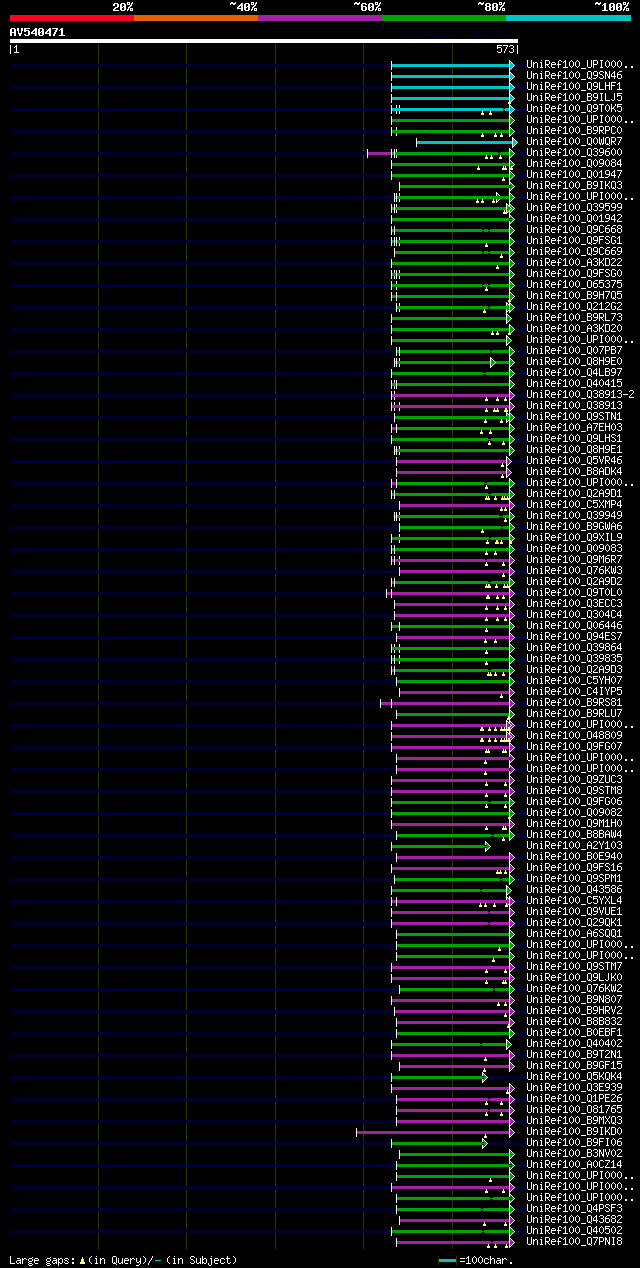Viewport: 640px width, 1268px height.
Task: Open hit UniRef100_Q0WQR7
Action: [x=574, y=141]
